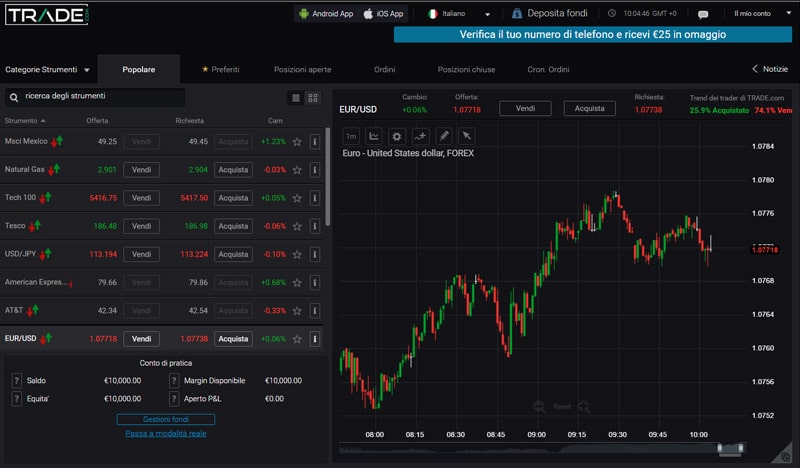Show info for Msci Mexico
Image resolution: width=800 pixels, height=468 pixels.
[x=315, y=142]
